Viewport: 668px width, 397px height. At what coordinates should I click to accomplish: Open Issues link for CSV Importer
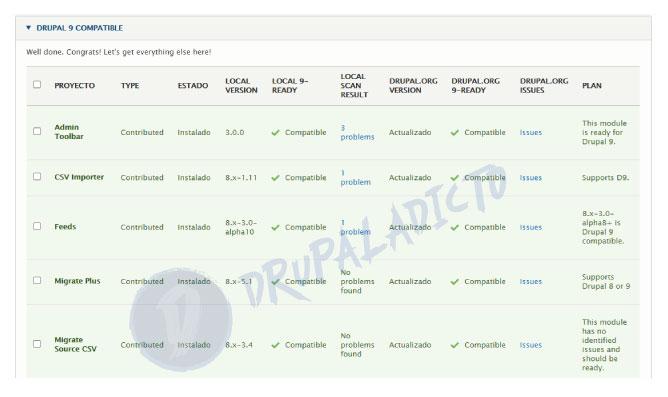coord(530,178)
